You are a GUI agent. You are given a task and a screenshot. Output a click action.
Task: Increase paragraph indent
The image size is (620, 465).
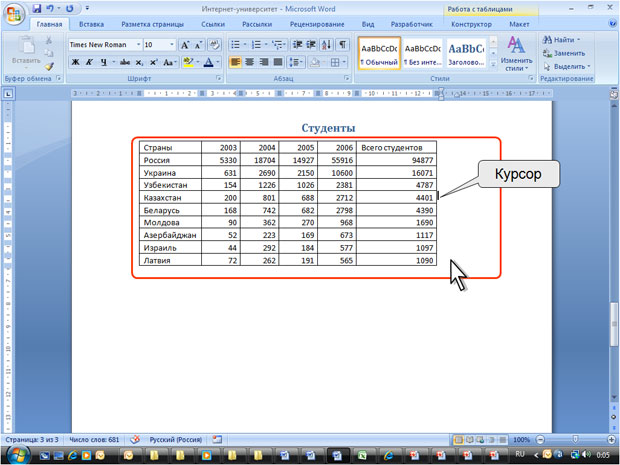[x=311, y=45]
